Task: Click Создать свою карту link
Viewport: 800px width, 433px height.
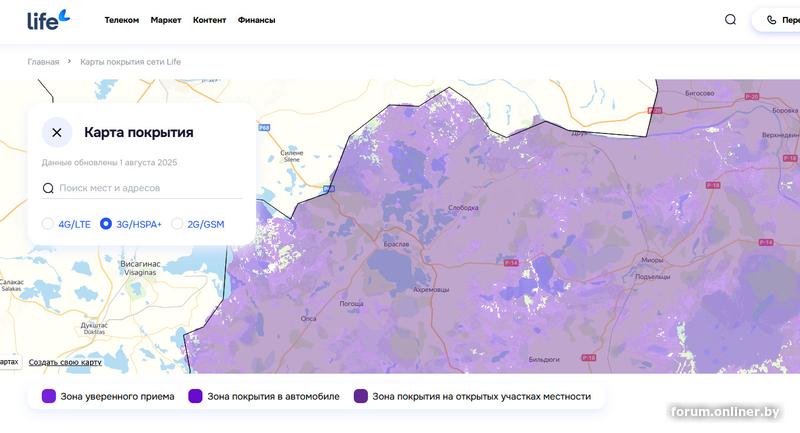Action: [x=65, y=362]
